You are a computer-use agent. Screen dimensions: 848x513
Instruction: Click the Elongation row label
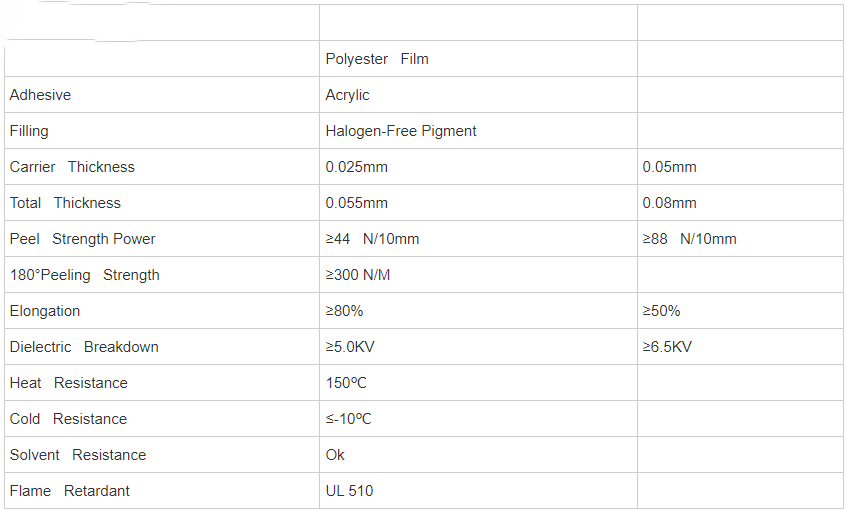[x=45, y=311]
